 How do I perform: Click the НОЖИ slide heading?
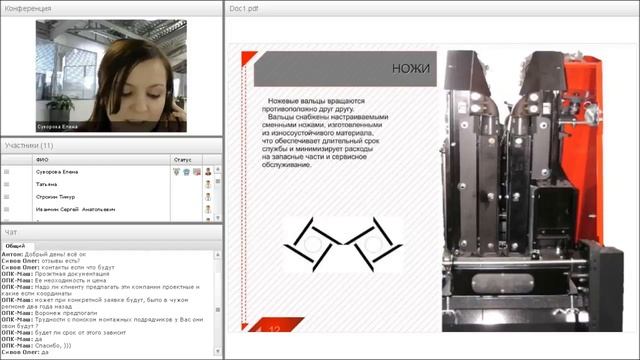411,68
